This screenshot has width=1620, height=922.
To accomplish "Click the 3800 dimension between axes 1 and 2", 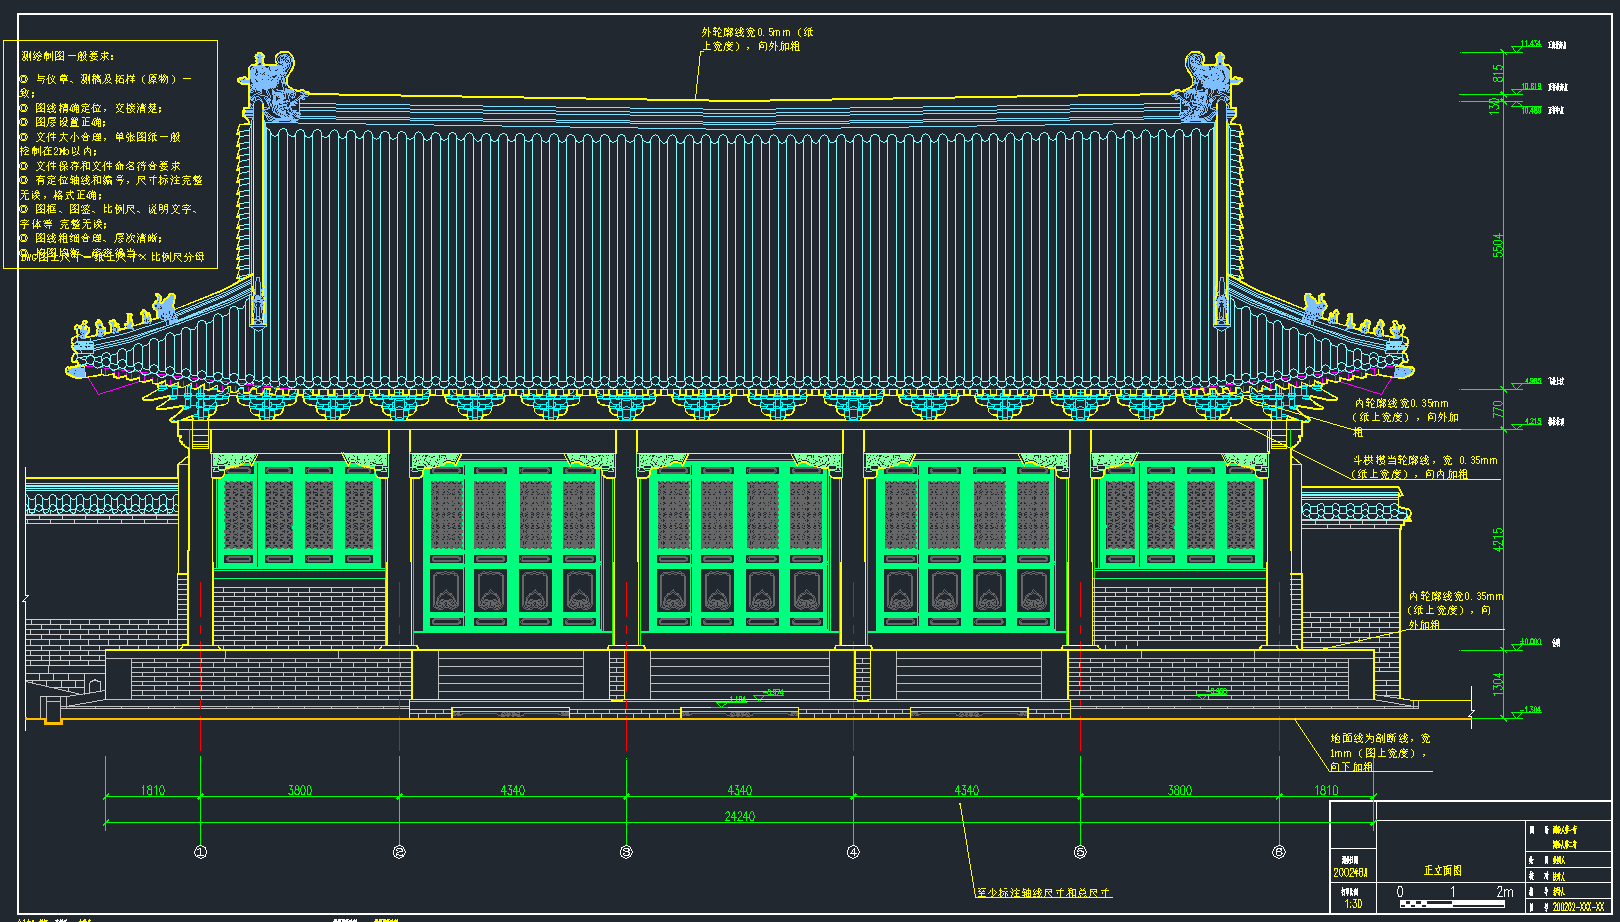I will pos(300,790).
